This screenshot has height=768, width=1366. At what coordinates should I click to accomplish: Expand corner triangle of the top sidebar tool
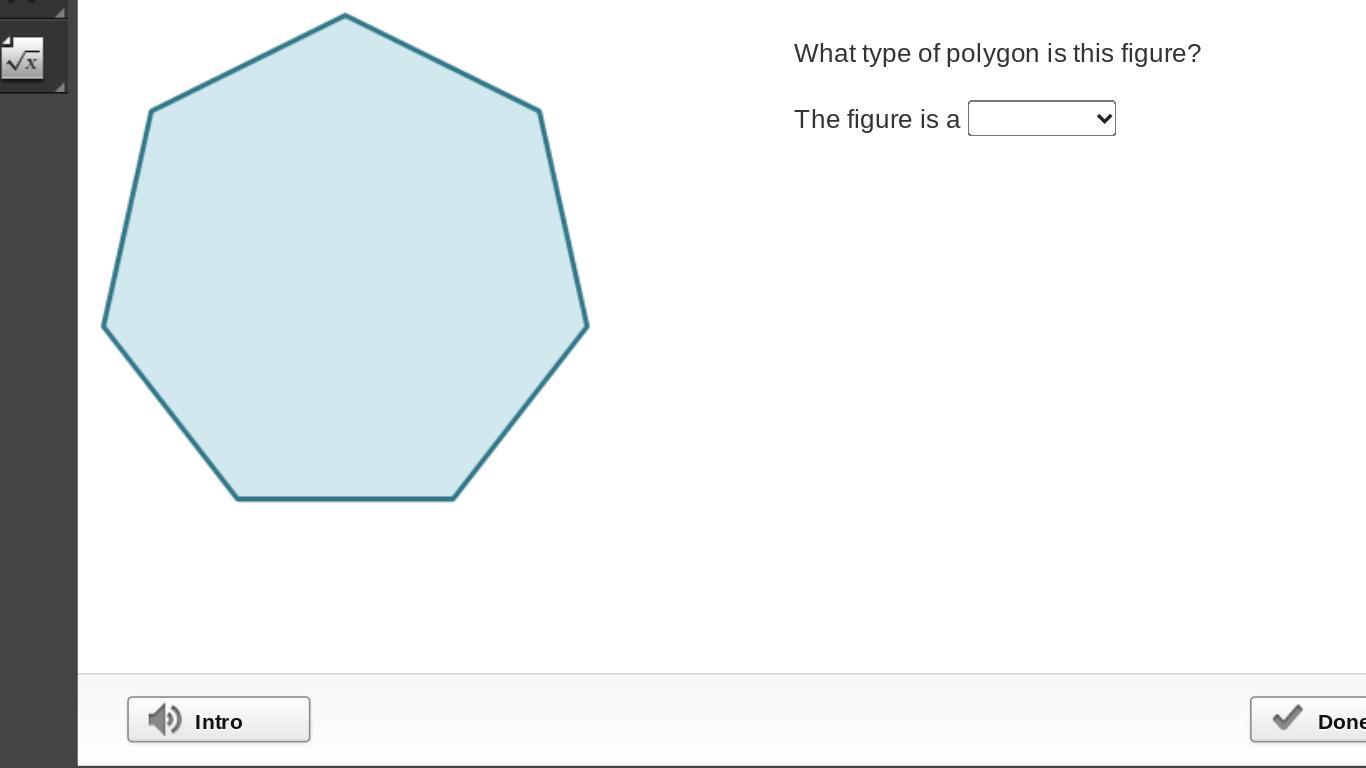(x=59, y=12)
